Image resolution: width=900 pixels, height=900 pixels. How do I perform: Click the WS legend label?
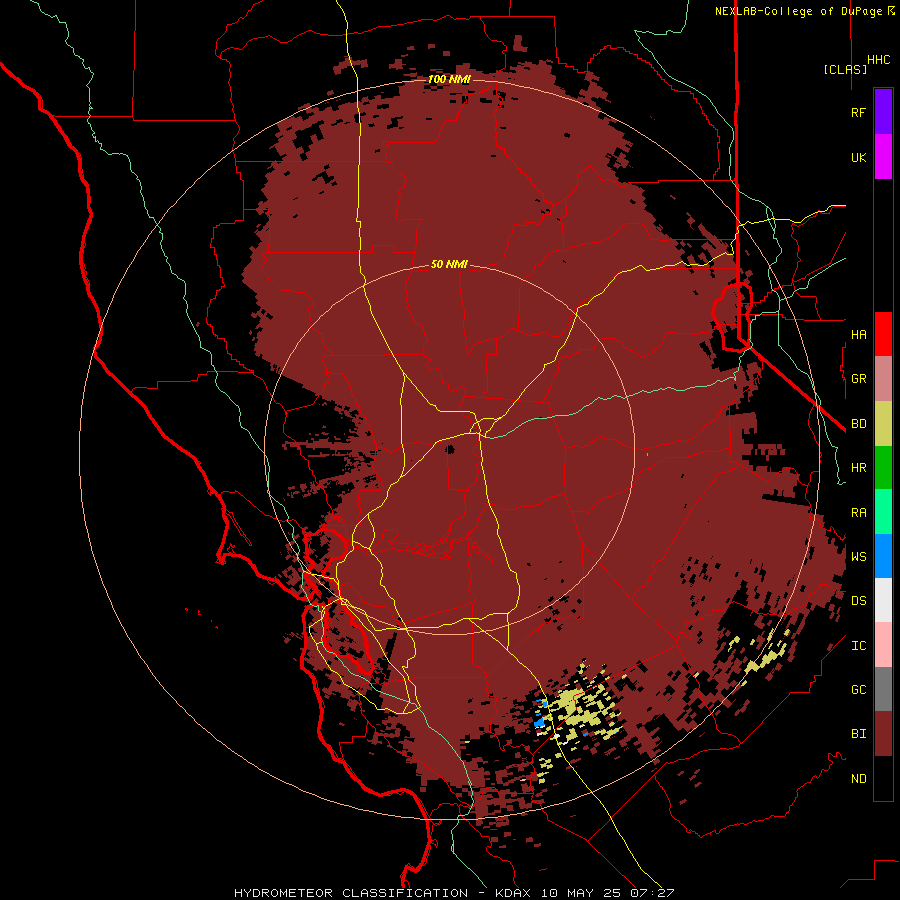coord(858,556)
